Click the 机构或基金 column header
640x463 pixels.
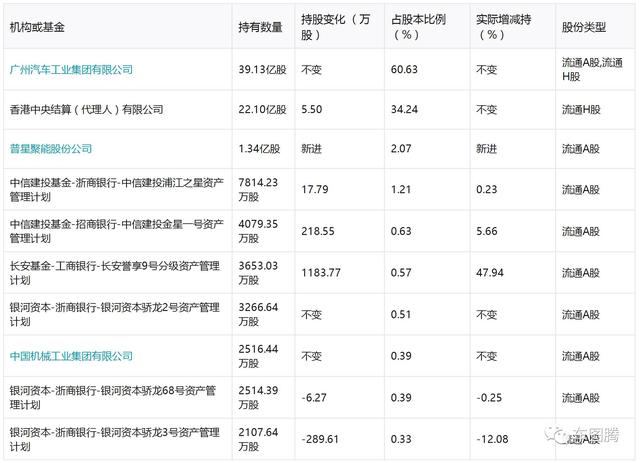click(x=37, y=27)
